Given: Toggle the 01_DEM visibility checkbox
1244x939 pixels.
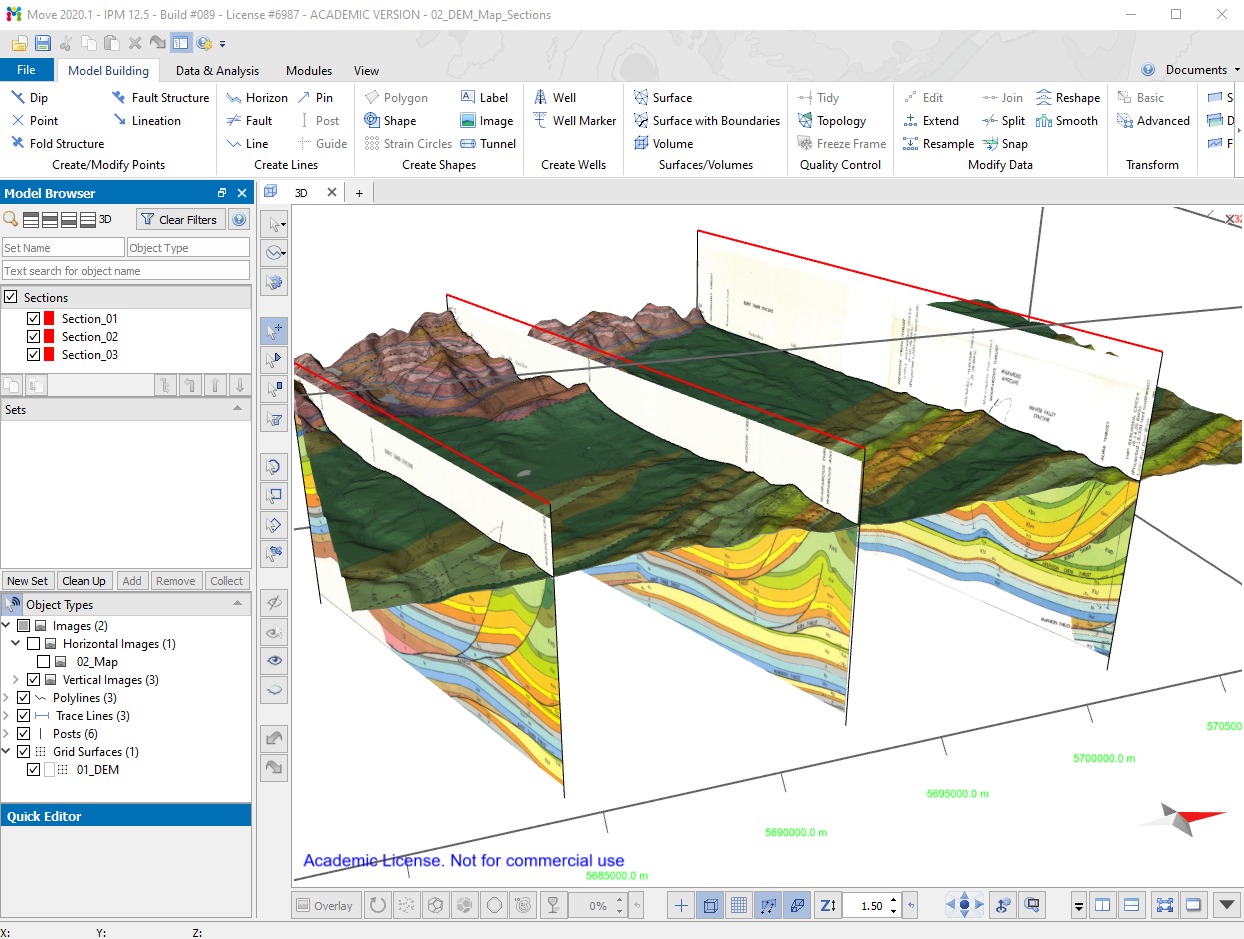Looking at the screenshot, I should coord(34,770).
